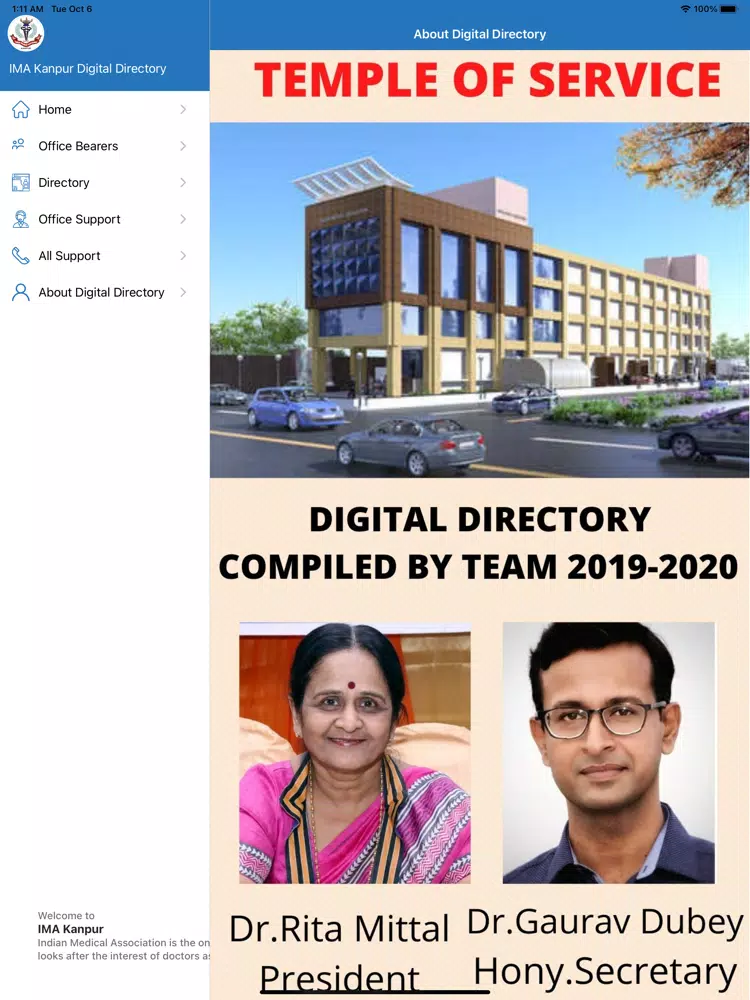The height and width of the screenshot is (1000, 750).
Task: Click the 100% battery percentage text
Action: (705, 9)
